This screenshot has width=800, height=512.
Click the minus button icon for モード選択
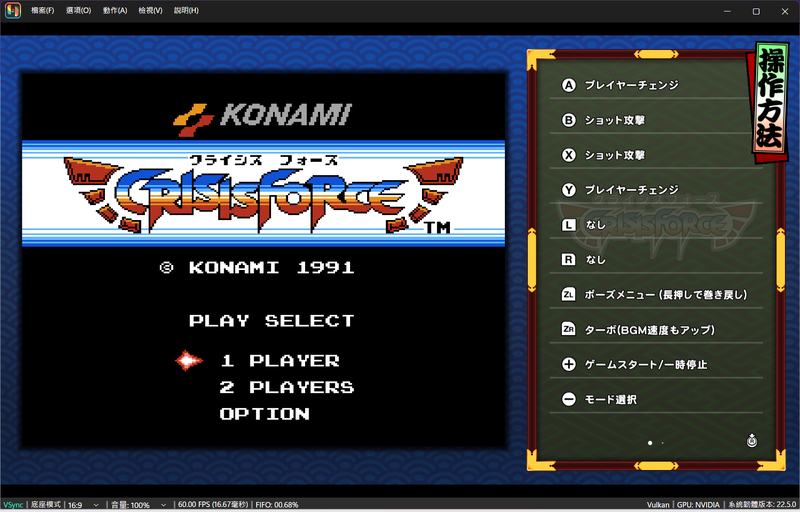point(568,399)
